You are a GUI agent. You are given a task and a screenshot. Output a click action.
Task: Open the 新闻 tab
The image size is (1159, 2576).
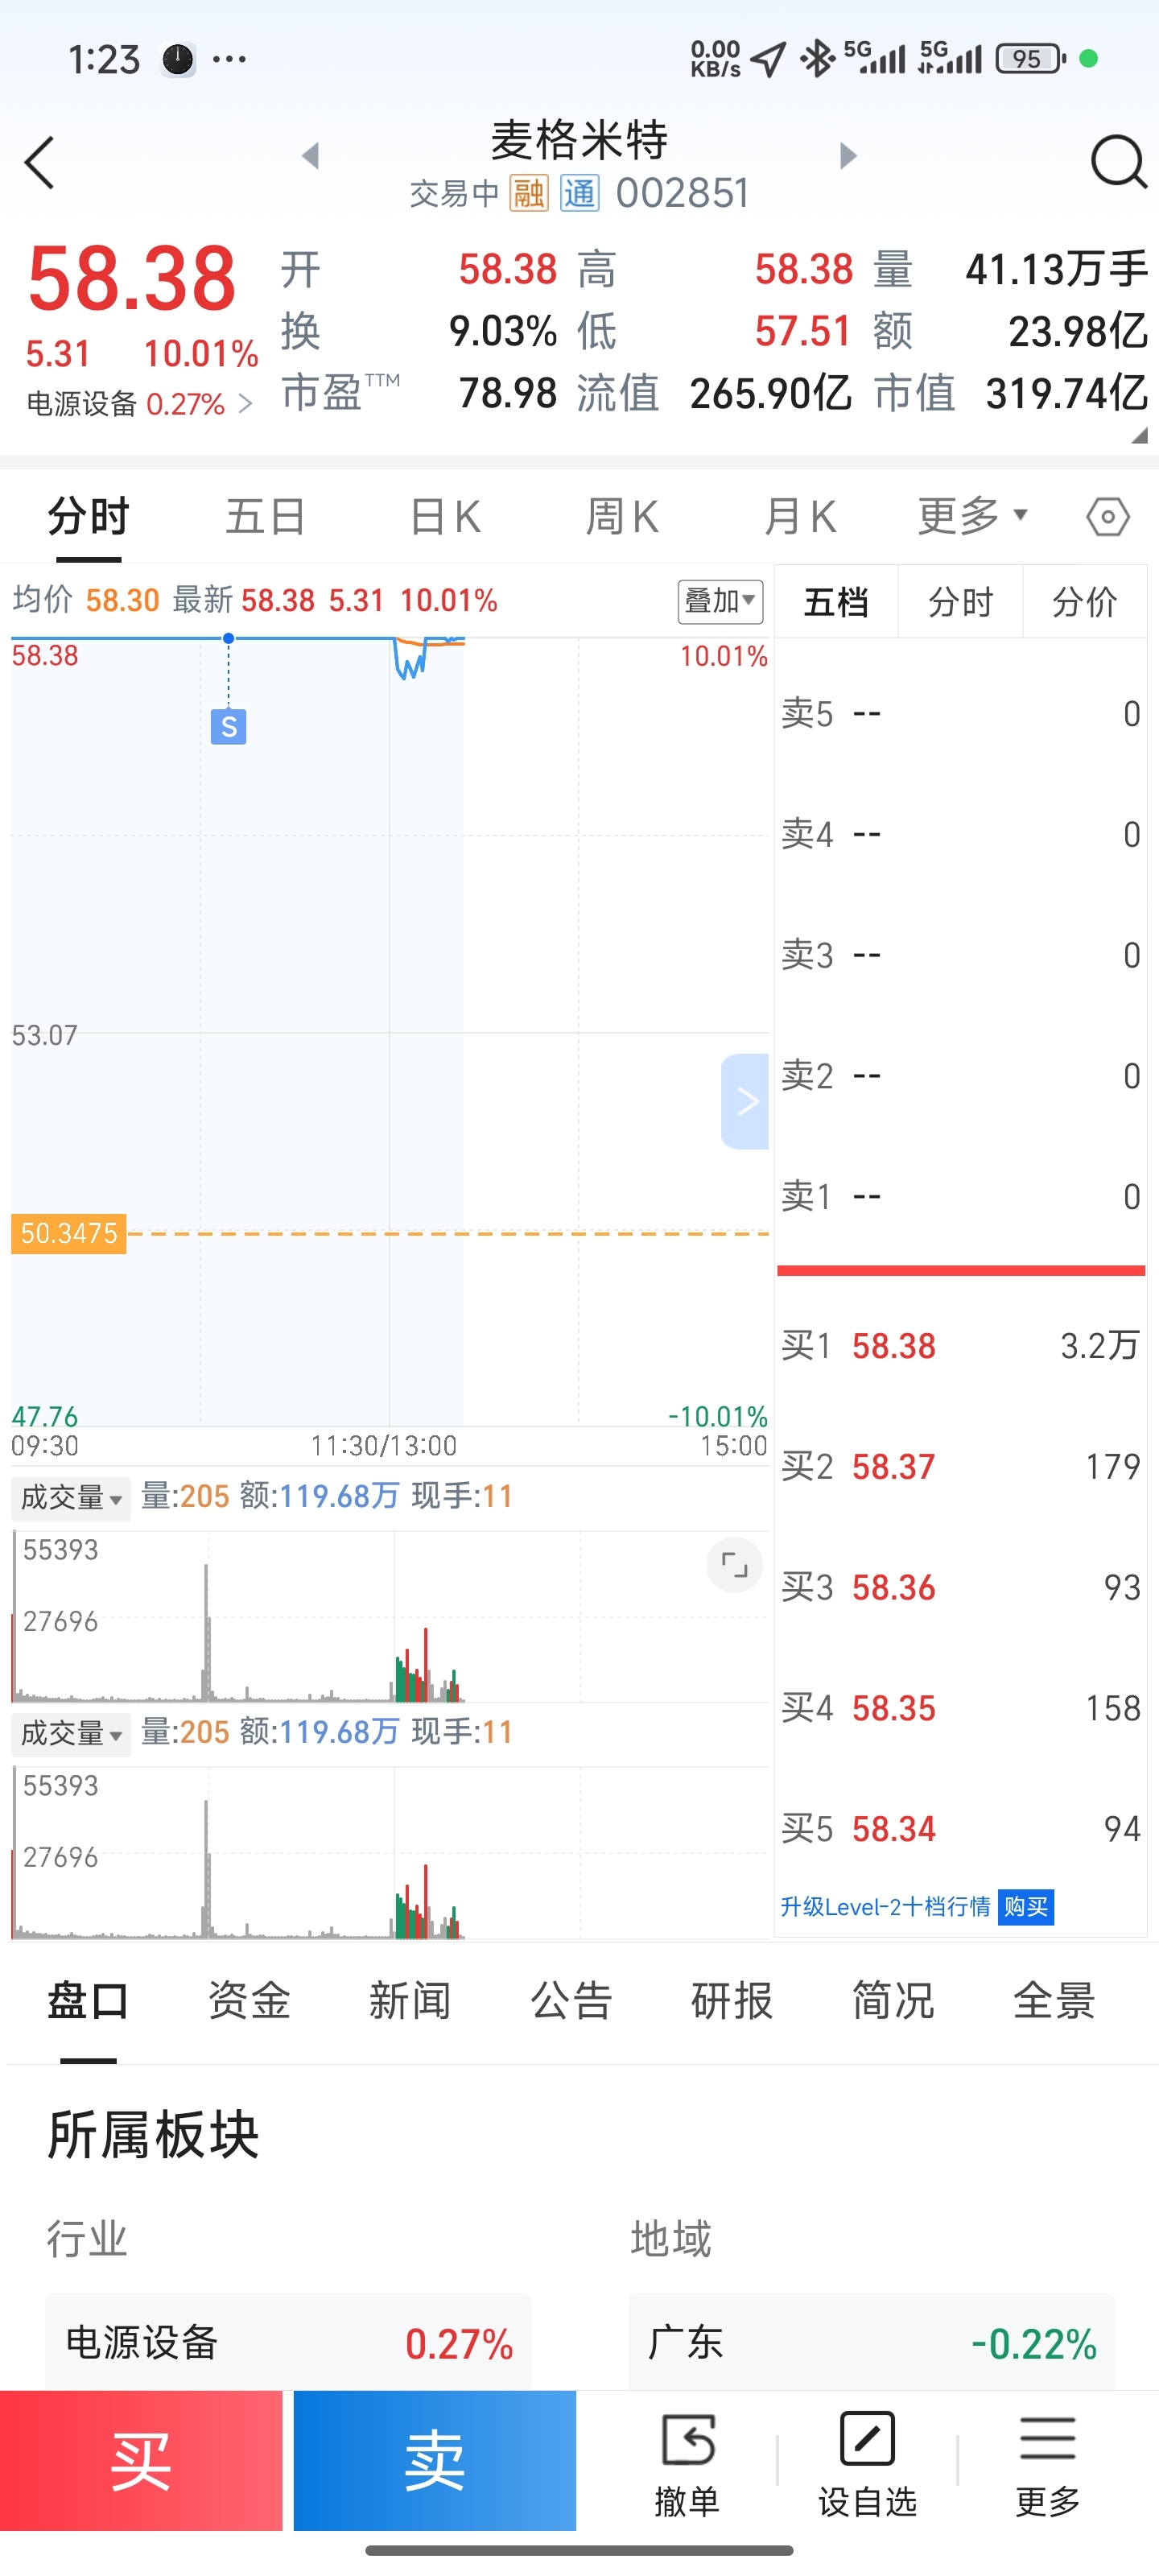pos(410,2001)
